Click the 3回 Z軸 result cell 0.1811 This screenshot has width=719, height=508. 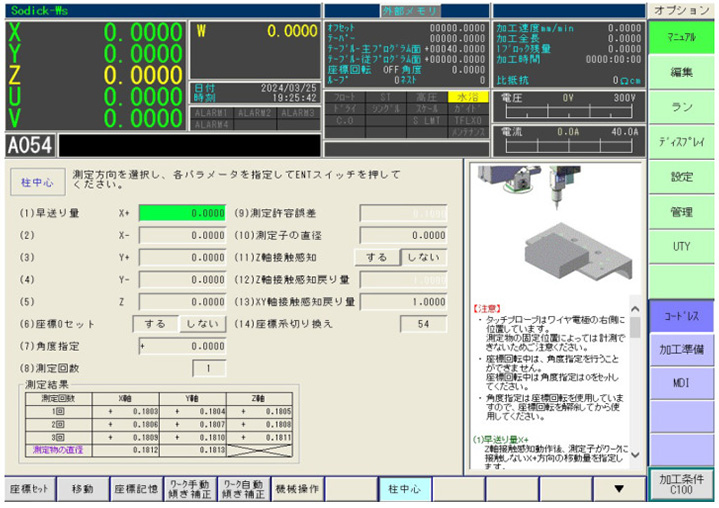259,437
